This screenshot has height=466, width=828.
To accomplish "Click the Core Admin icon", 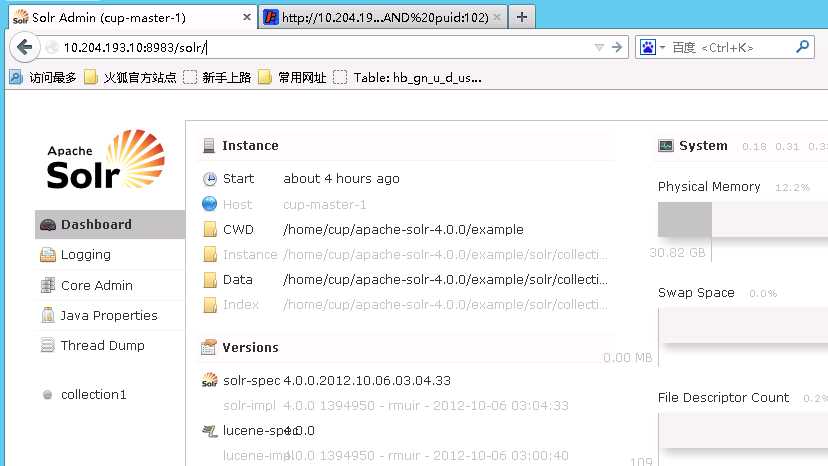I will (x=48, y=285).
